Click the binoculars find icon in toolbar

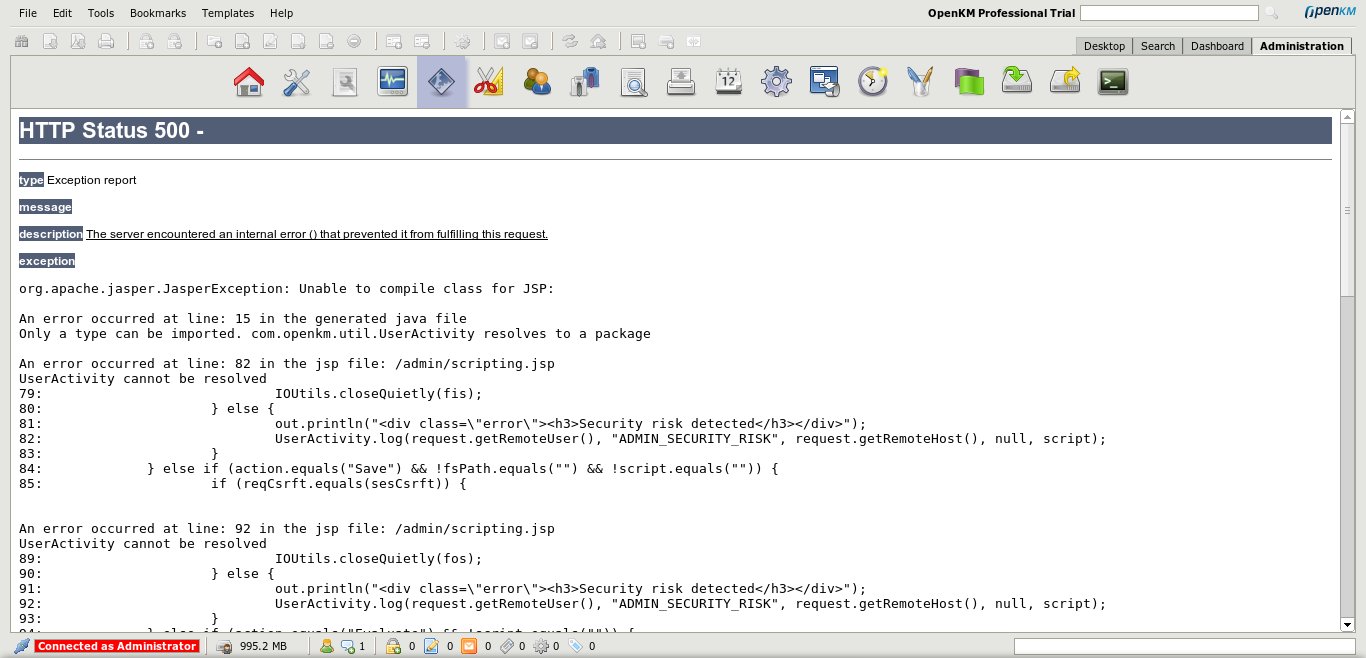tap(21, 42)
